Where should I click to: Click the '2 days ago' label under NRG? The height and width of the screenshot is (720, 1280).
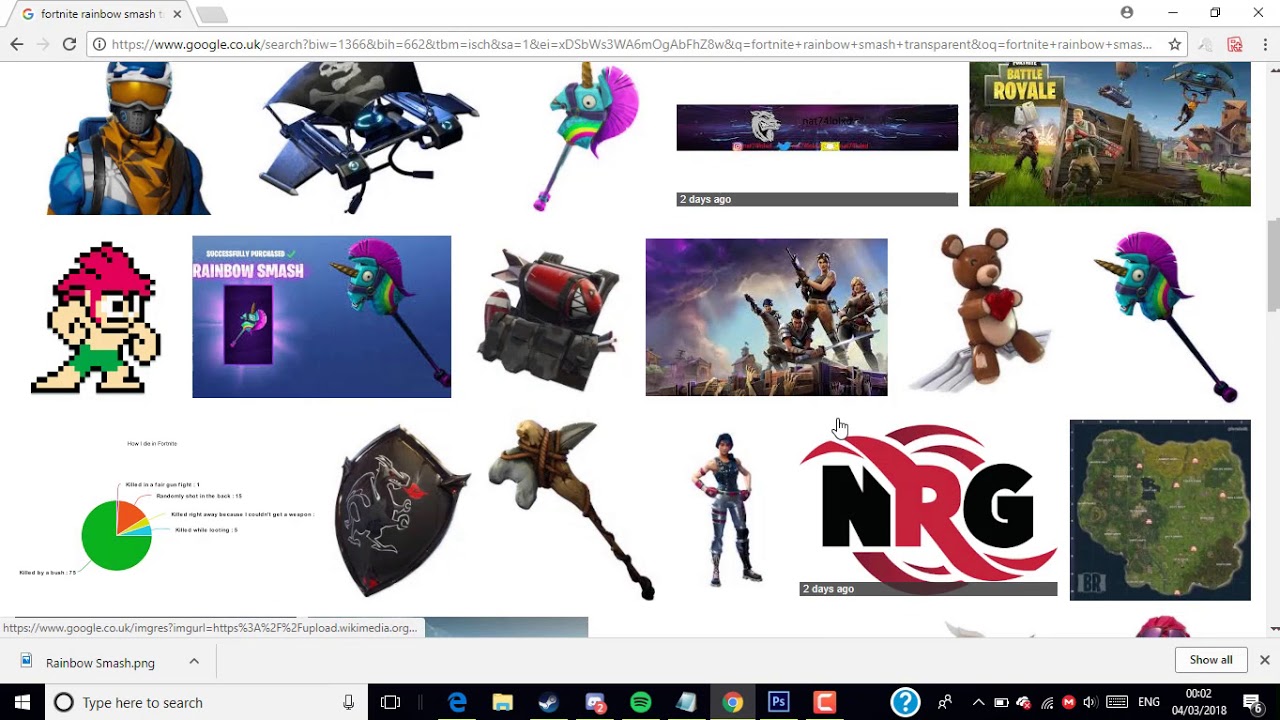tap(828, 589)
